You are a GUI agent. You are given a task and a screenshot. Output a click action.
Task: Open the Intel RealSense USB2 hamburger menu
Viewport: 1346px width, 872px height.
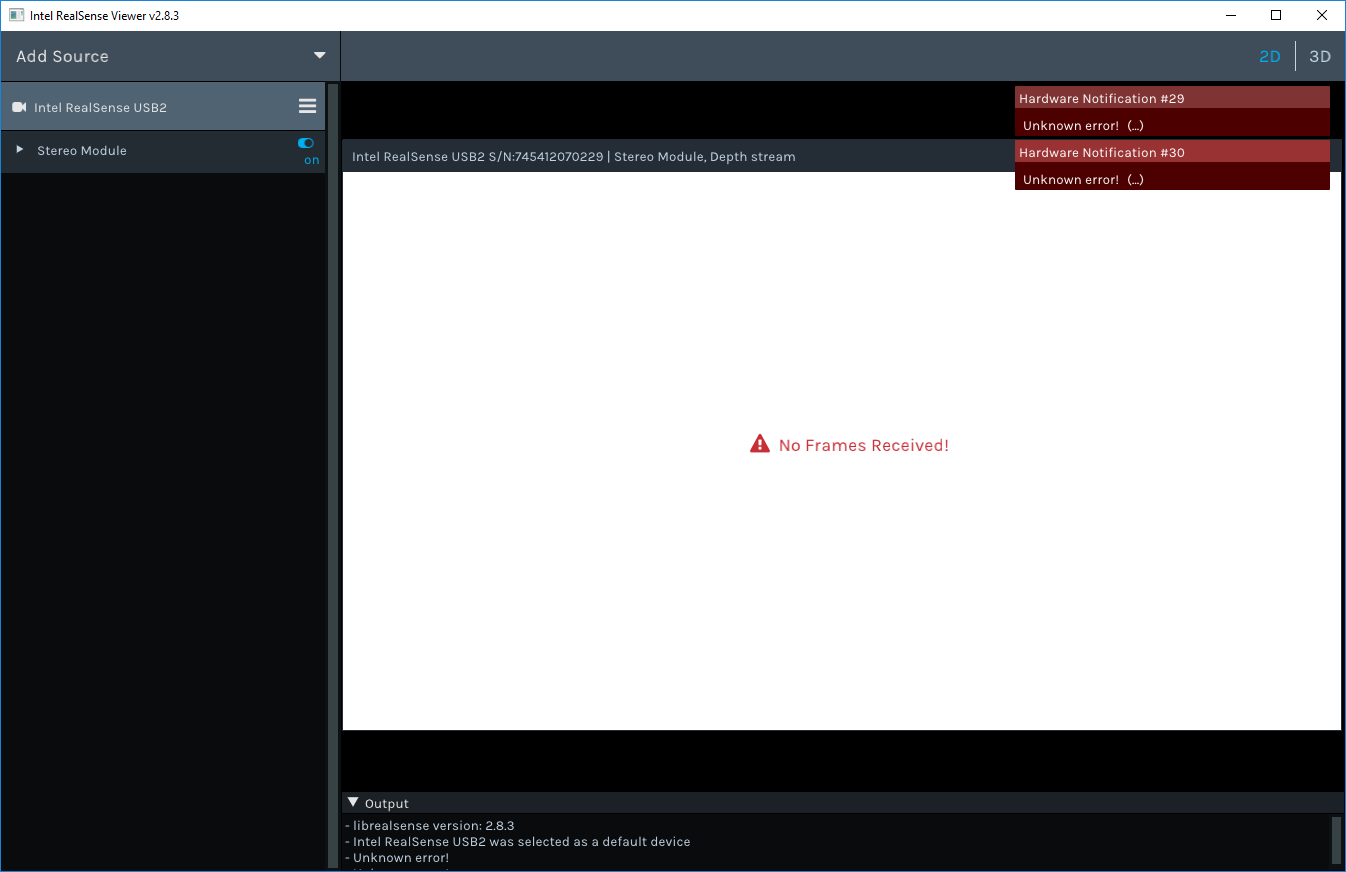[307, 106]
